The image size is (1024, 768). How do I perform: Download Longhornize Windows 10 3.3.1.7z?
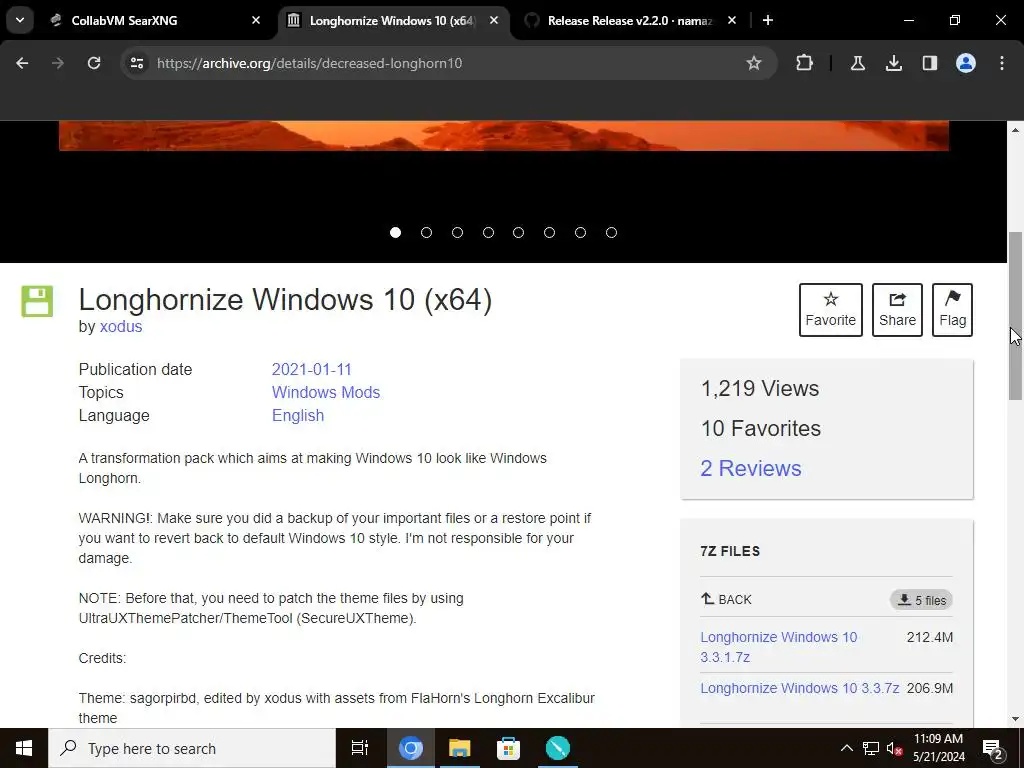point(778,647)
